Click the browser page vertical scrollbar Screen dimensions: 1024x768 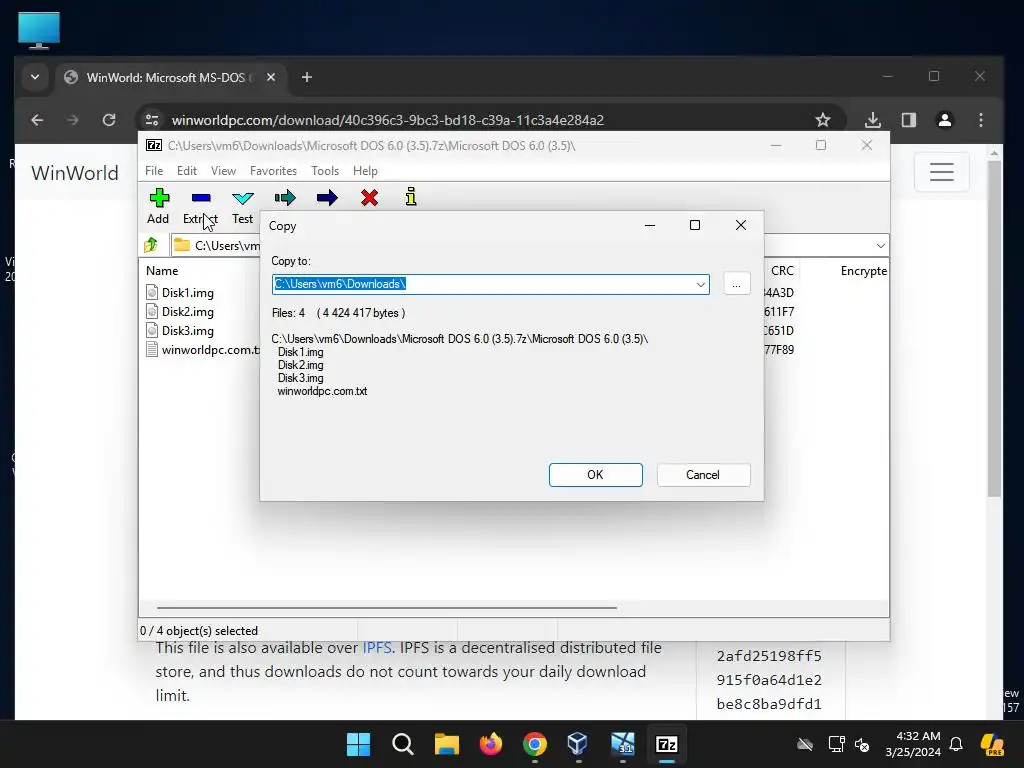[994, 327]
